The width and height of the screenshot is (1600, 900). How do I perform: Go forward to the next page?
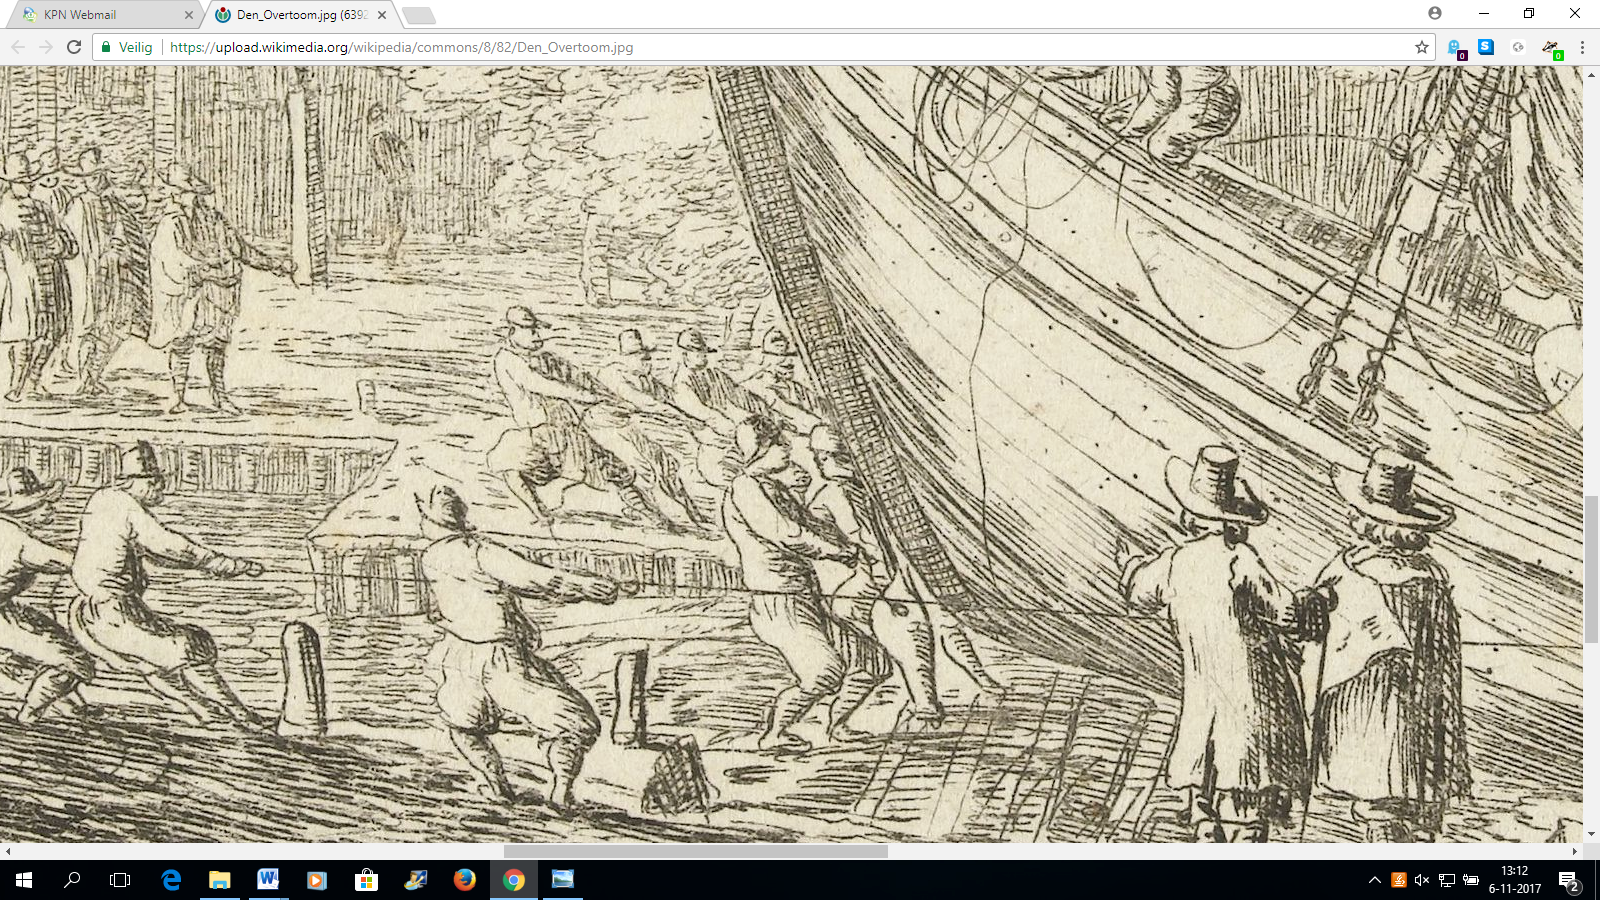46,47
